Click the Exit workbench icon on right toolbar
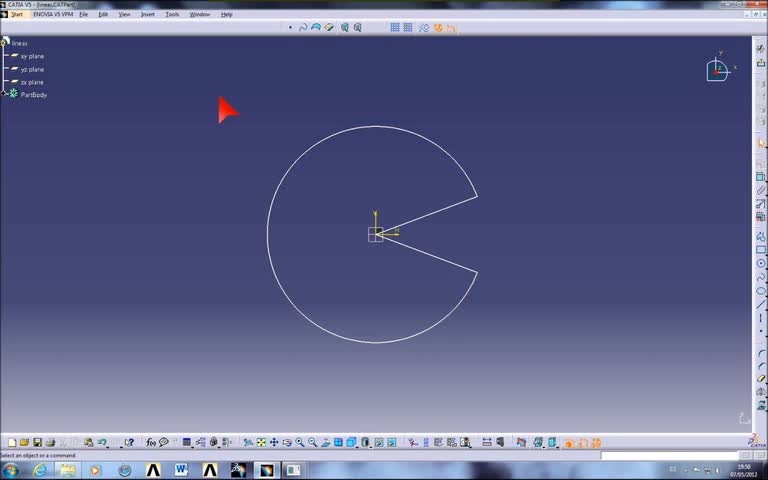Screen dimensions: 768x480 (x=761, y=63)
